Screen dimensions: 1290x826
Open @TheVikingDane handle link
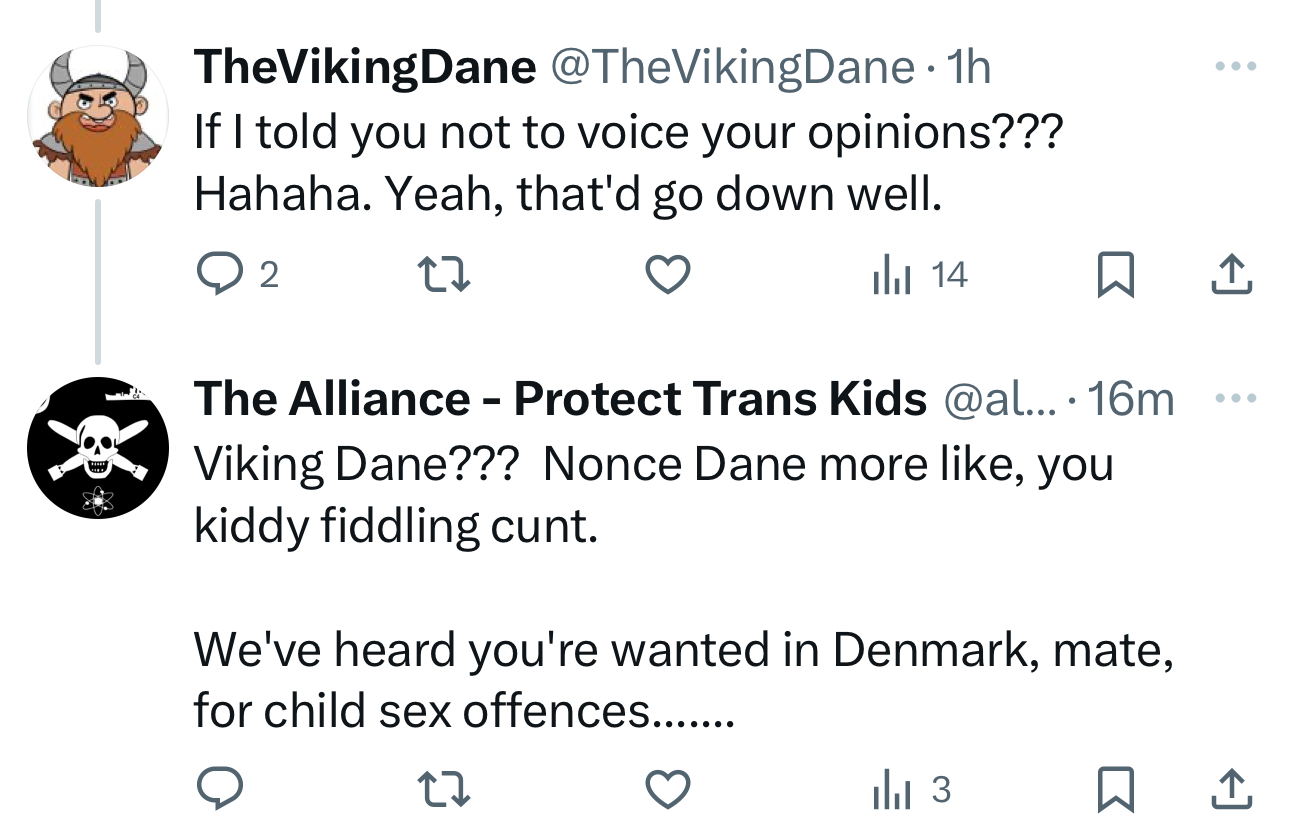tap(729, 68)
